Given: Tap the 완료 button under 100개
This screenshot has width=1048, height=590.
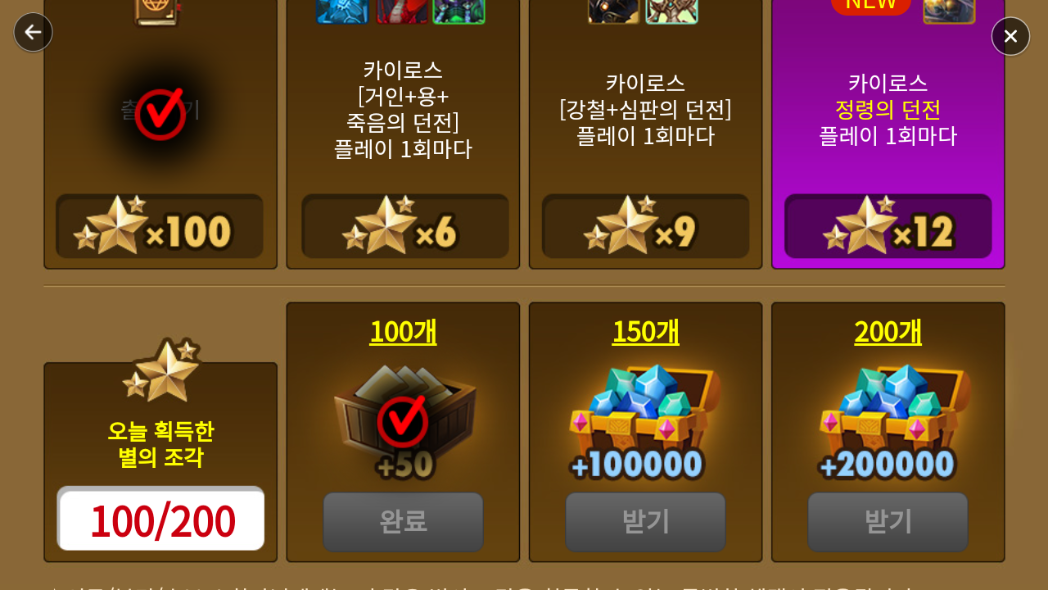Looking at the screenshot, I should [403, 522].
